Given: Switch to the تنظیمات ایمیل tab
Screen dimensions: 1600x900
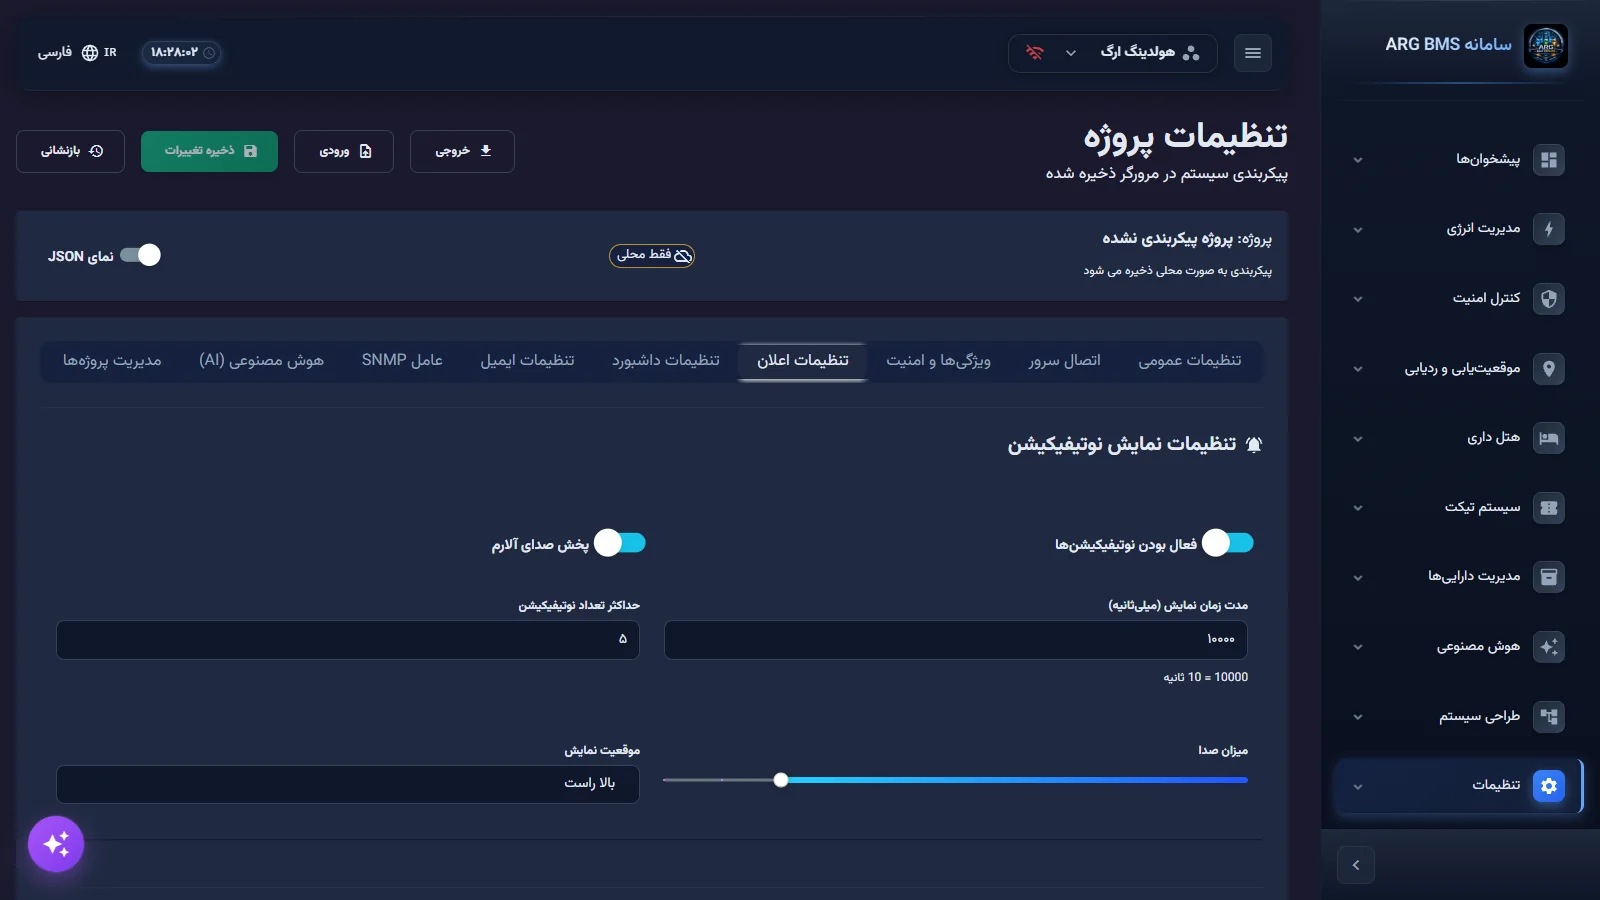Looking at the screenshot, I should (527, 361).
